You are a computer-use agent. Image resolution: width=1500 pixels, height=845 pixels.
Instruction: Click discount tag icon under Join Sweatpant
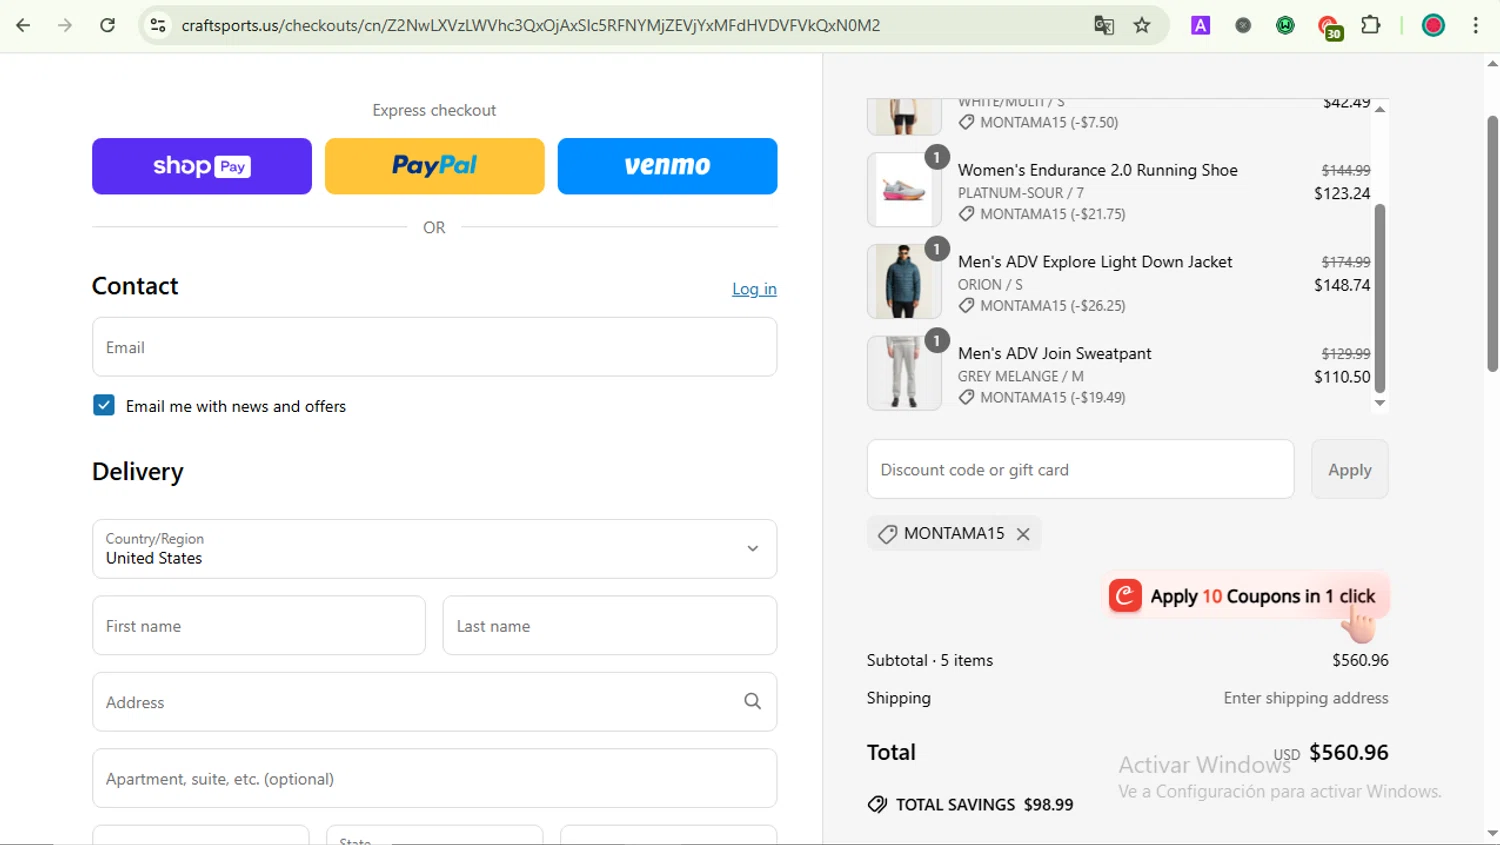click(x=966, y=398)
